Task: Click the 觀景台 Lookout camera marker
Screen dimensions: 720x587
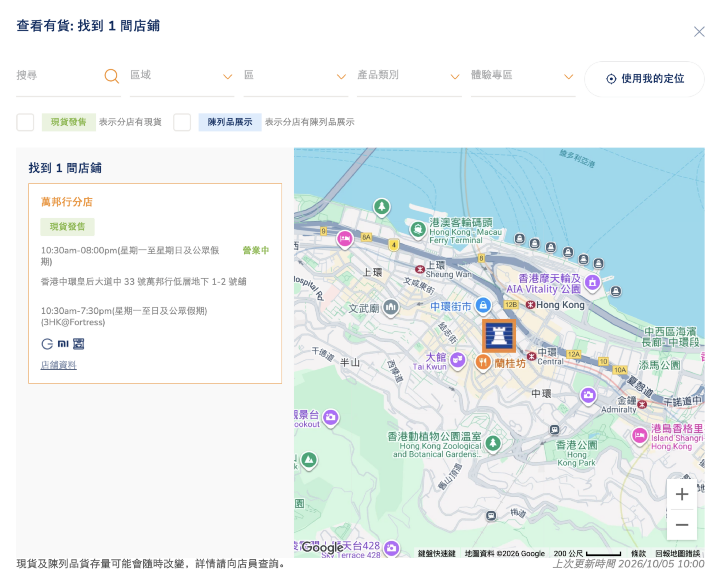Action: (331, 418)
